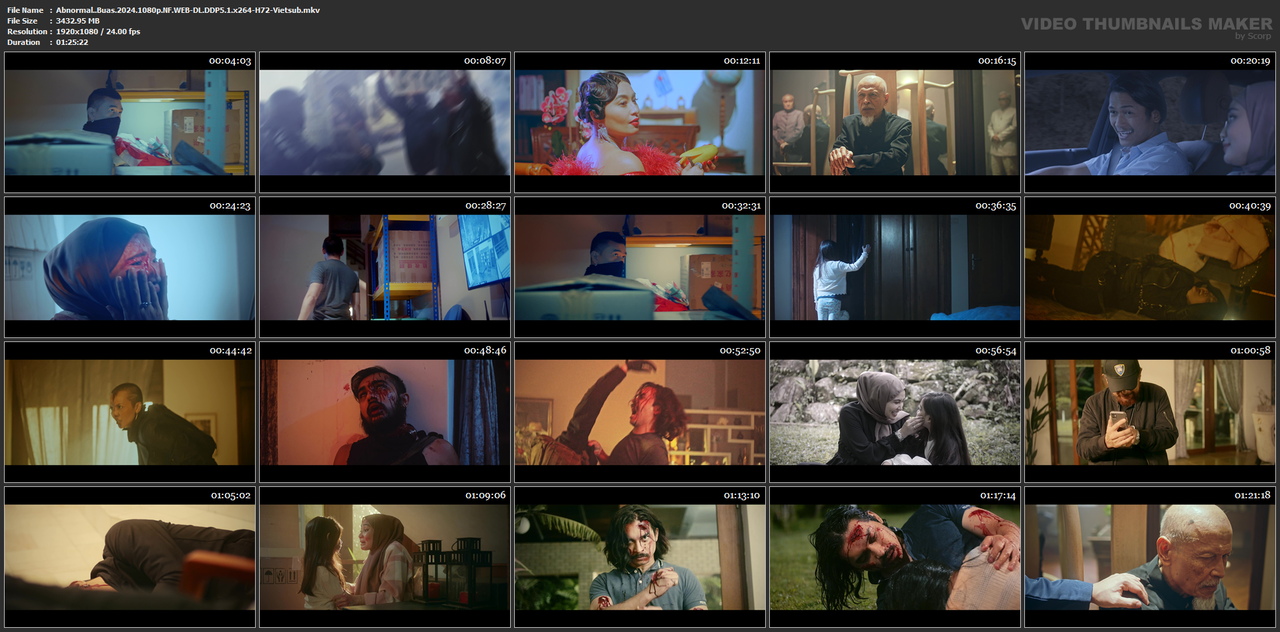This screenshot has height=632, width=1280.
Task: Open the 00:32:31 masked man thumbnail
Action: 640,267
